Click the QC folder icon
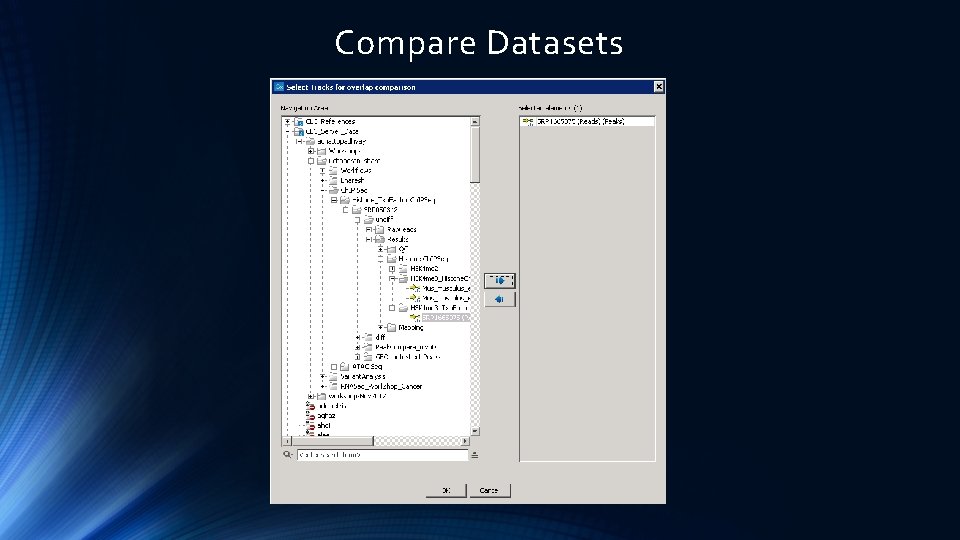This screenshot has width=960, height=540. [391, 249]
